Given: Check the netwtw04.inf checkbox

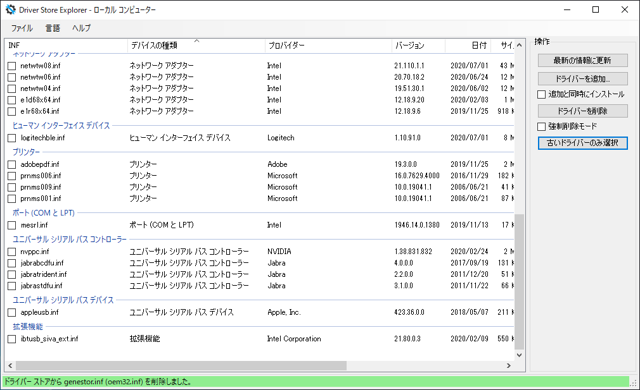Looking at the screenshot, I should pyautogui.click(x=12, y=89).
